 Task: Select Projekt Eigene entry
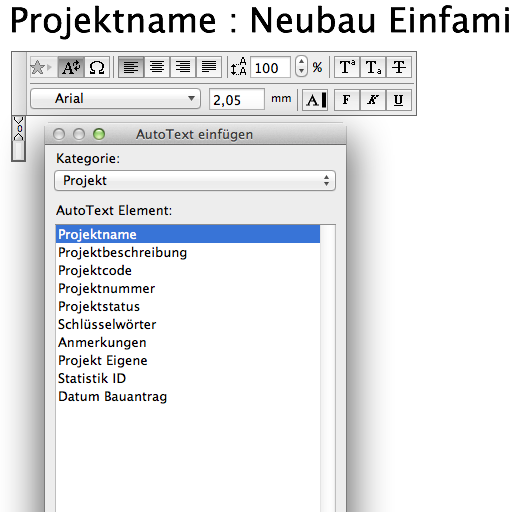(x=188, y=360)
